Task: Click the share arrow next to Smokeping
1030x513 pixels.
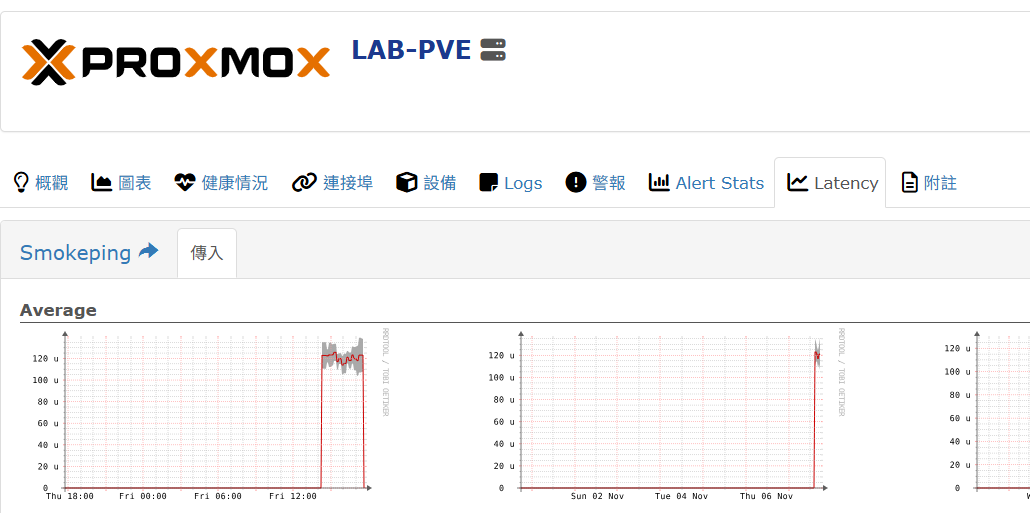Action: click(x=148, y=251)
